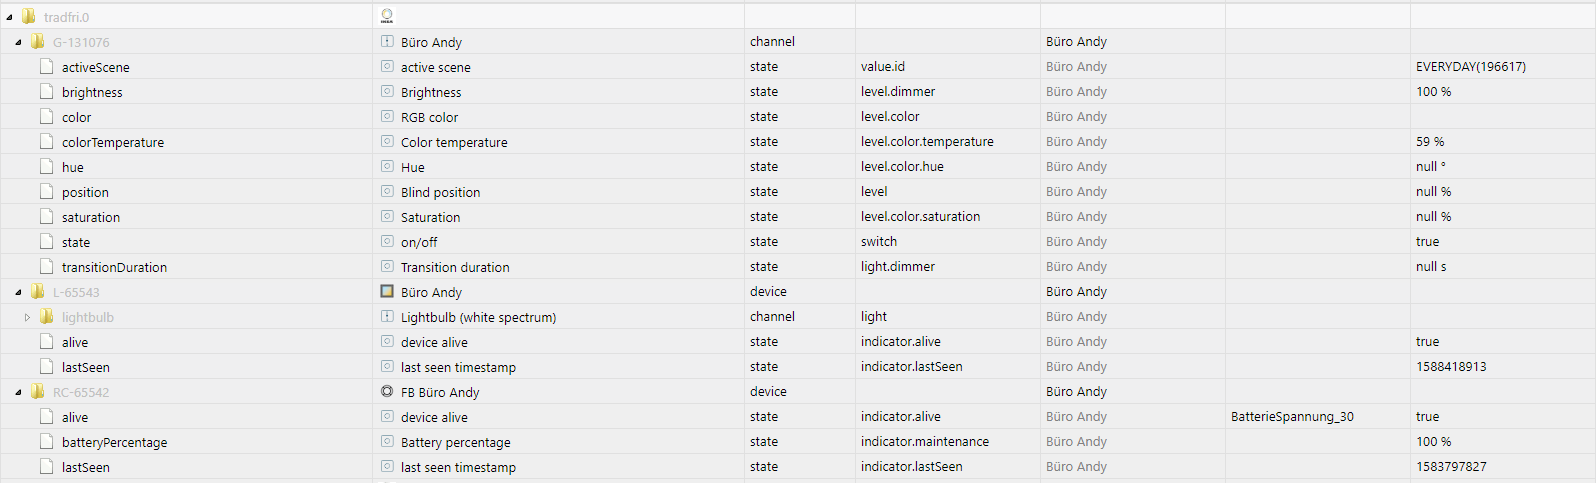Collapse the RC-65542 device folder
Screen dimensions: 1596x483
pos(18,392)
